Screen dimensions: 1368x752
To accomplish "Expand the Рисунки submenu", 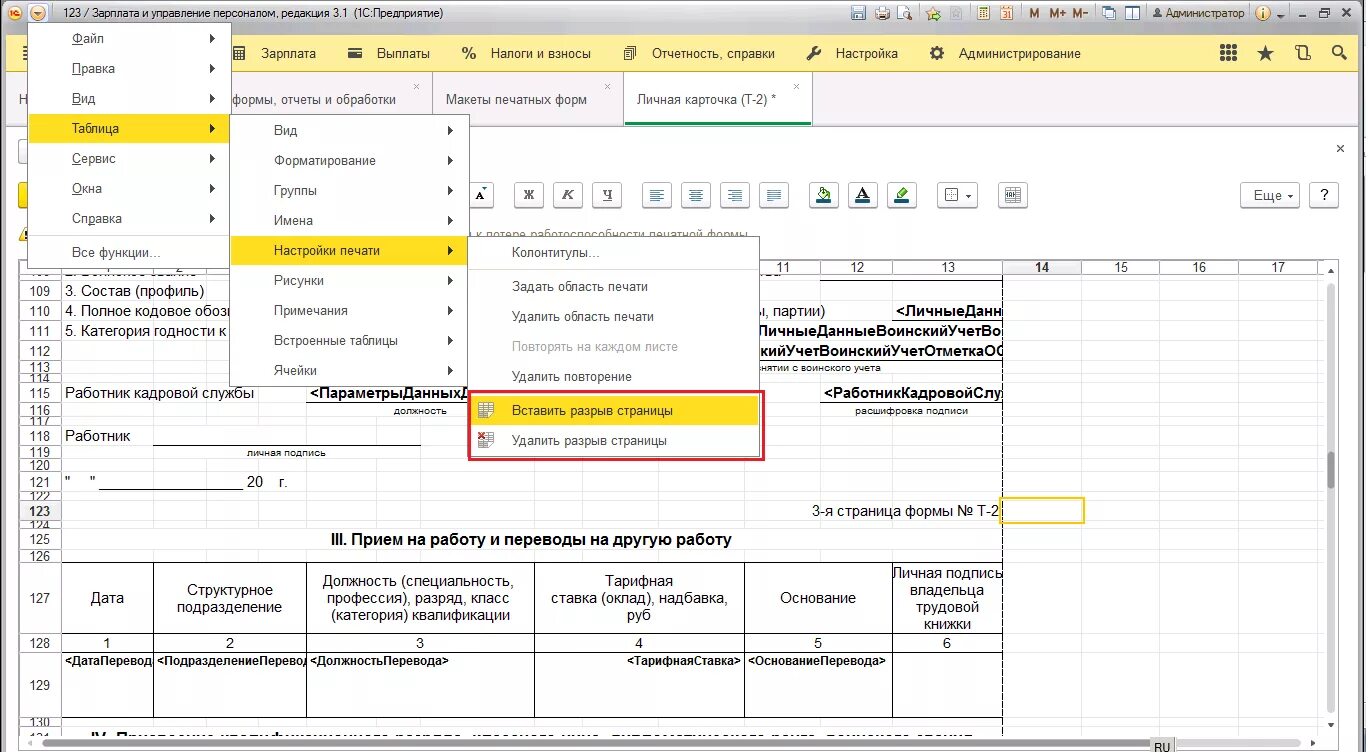I will pos(349,281).
